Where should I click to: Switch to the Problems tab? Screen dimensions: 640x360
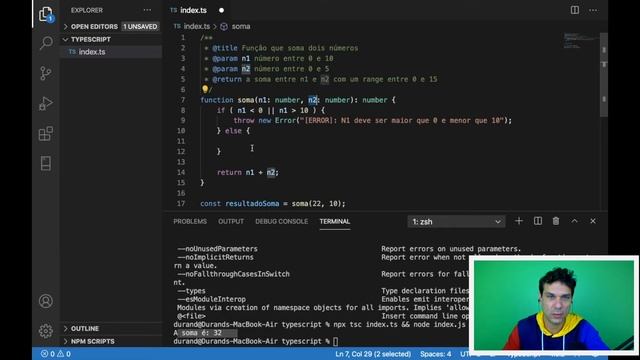click(190, 222)
